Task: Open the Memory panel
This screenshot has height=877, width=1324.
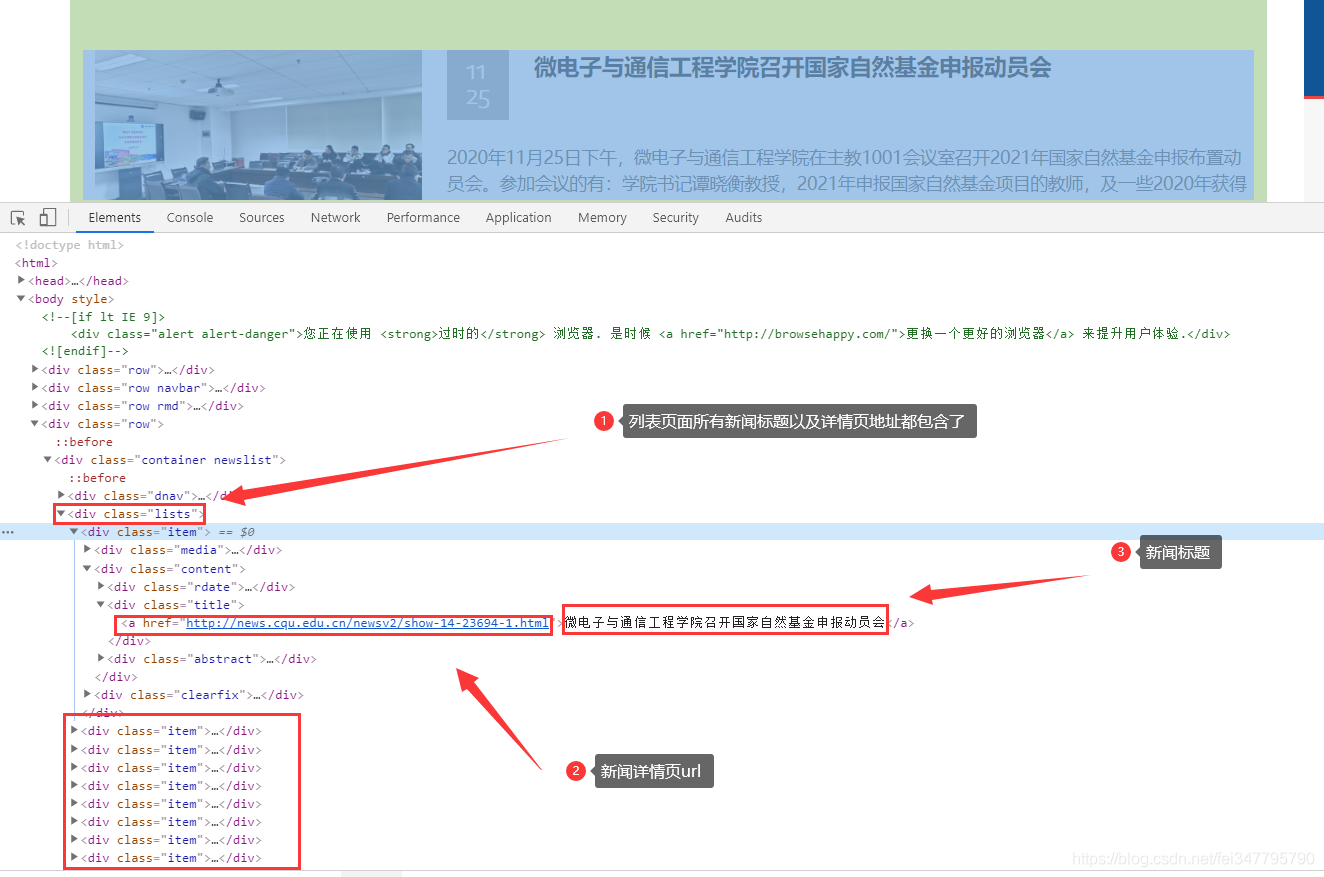Action: (601, 217)
